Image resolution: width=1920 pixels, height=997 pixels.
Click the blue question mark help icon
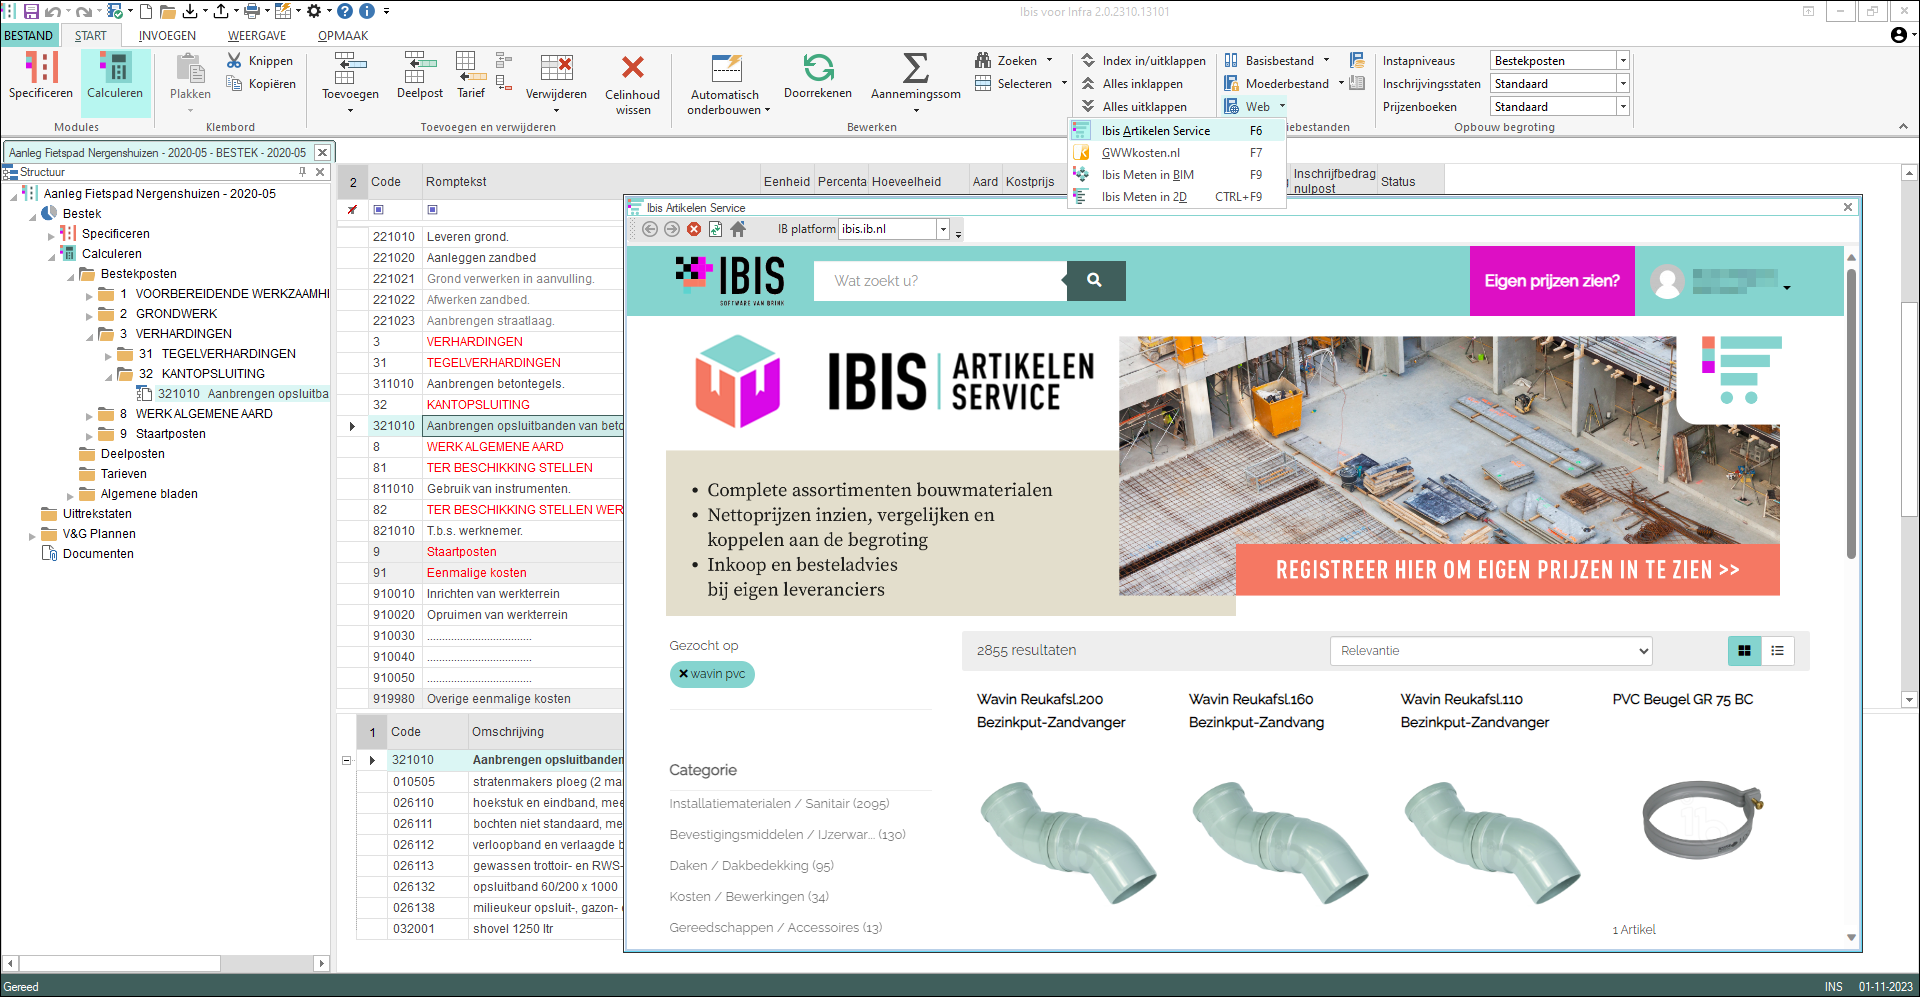345,11
